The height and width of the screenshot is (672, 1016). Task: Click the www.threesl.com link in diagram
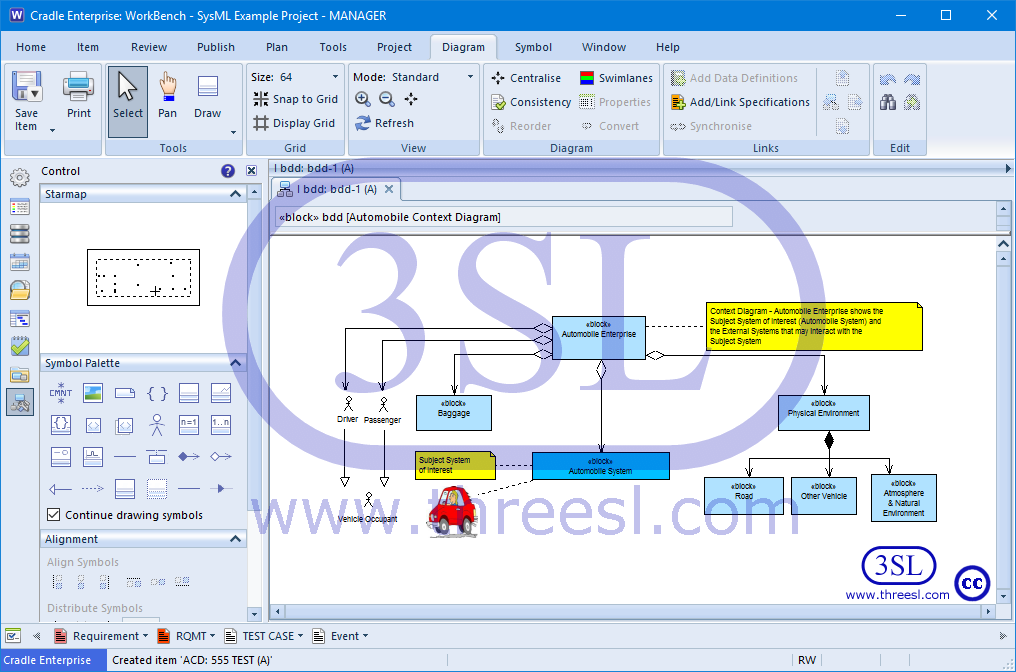click(x=897, y=595)
